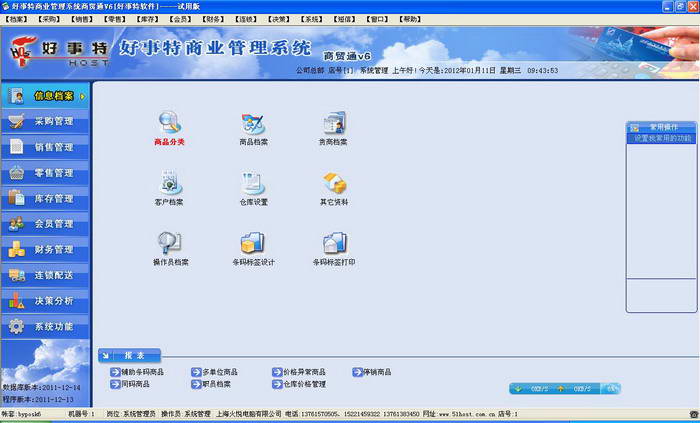700x423 pixels.
Task: Open the 价格异常商品 report link
Action: pyautogui.click(x=299, y=372)
